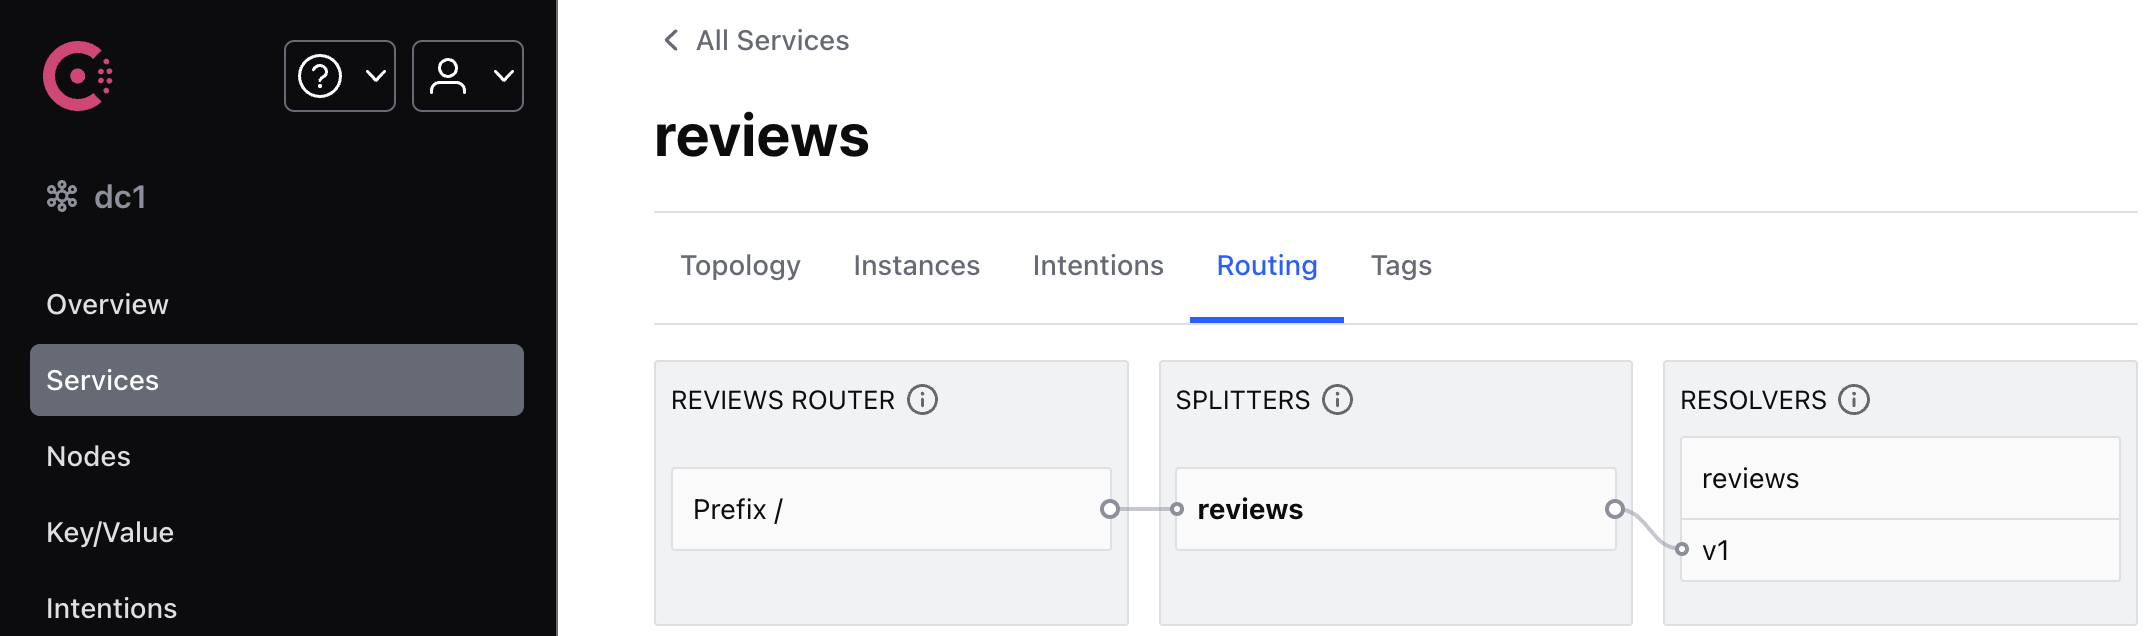The image size is (2146, 636).
Task: Click the Consul logo icon
Action: 77,76
